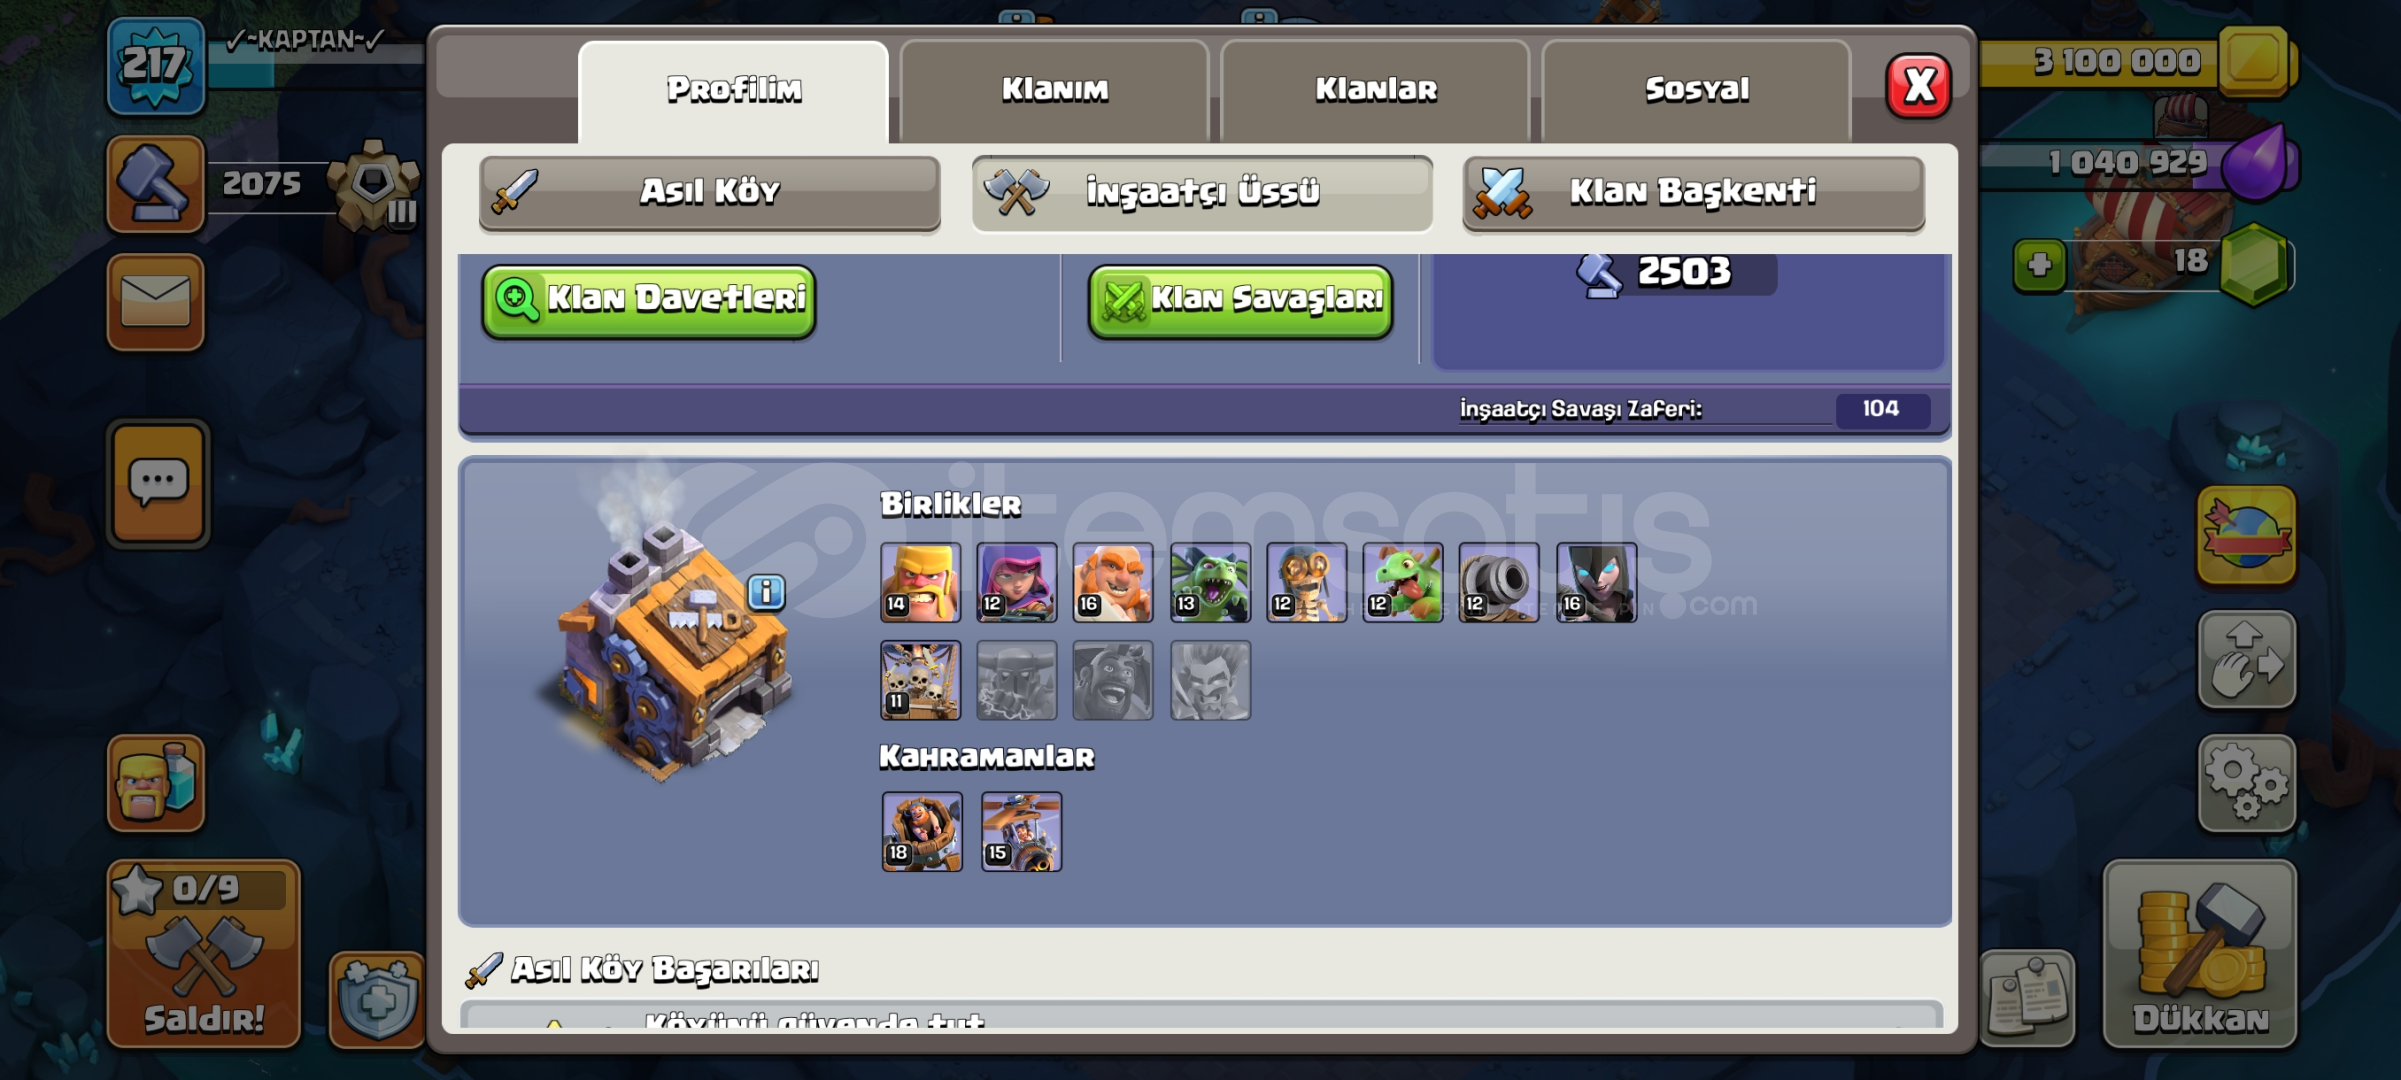Open the settings gears icon
Viewport: 2401px width, 1080px height.
point(2247,783)
